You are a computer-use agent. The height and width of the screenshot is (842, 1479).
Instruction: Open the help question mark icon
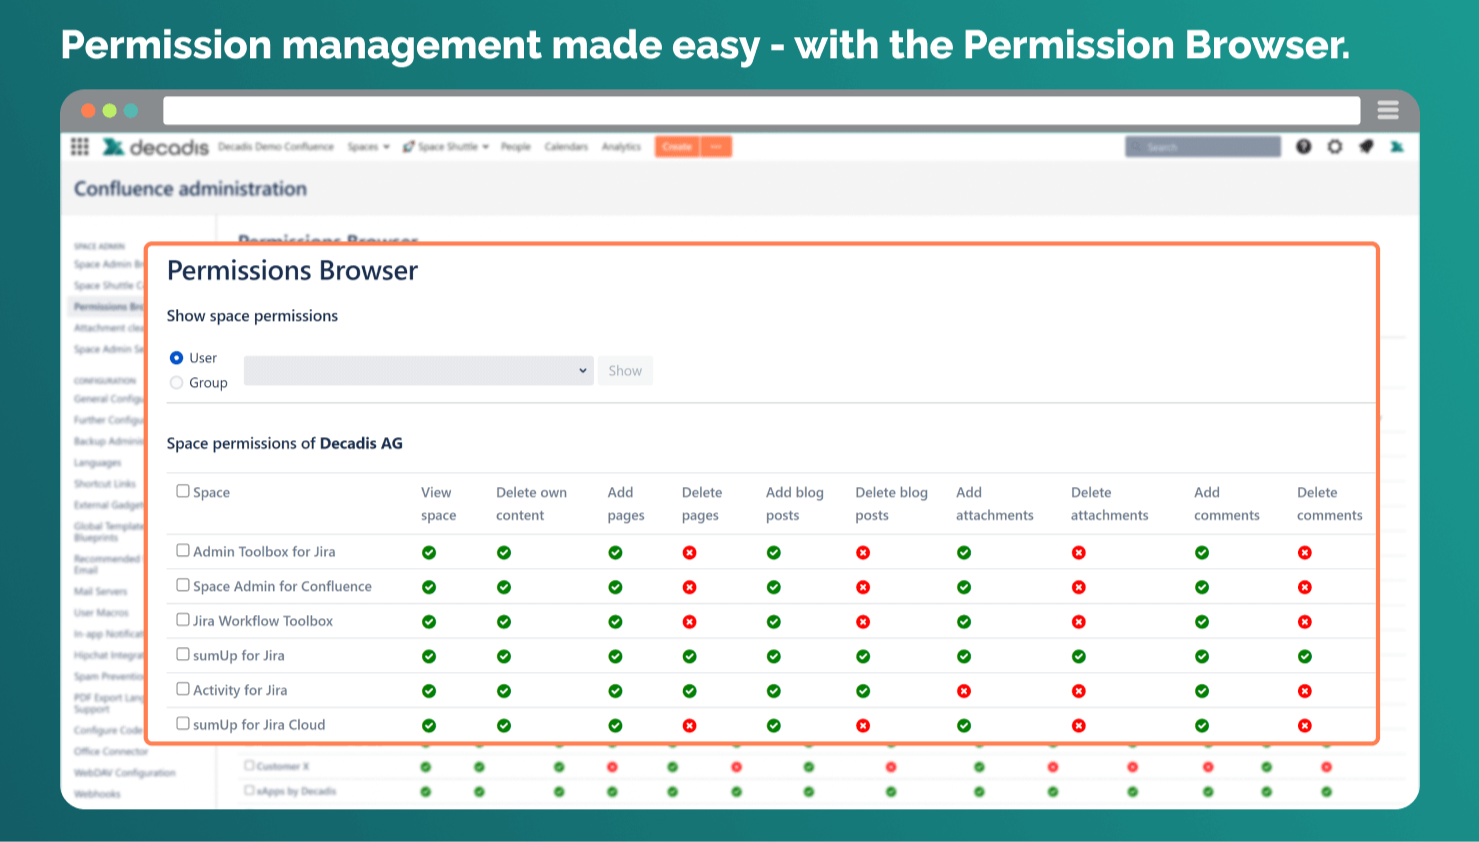click(1303, 147)
